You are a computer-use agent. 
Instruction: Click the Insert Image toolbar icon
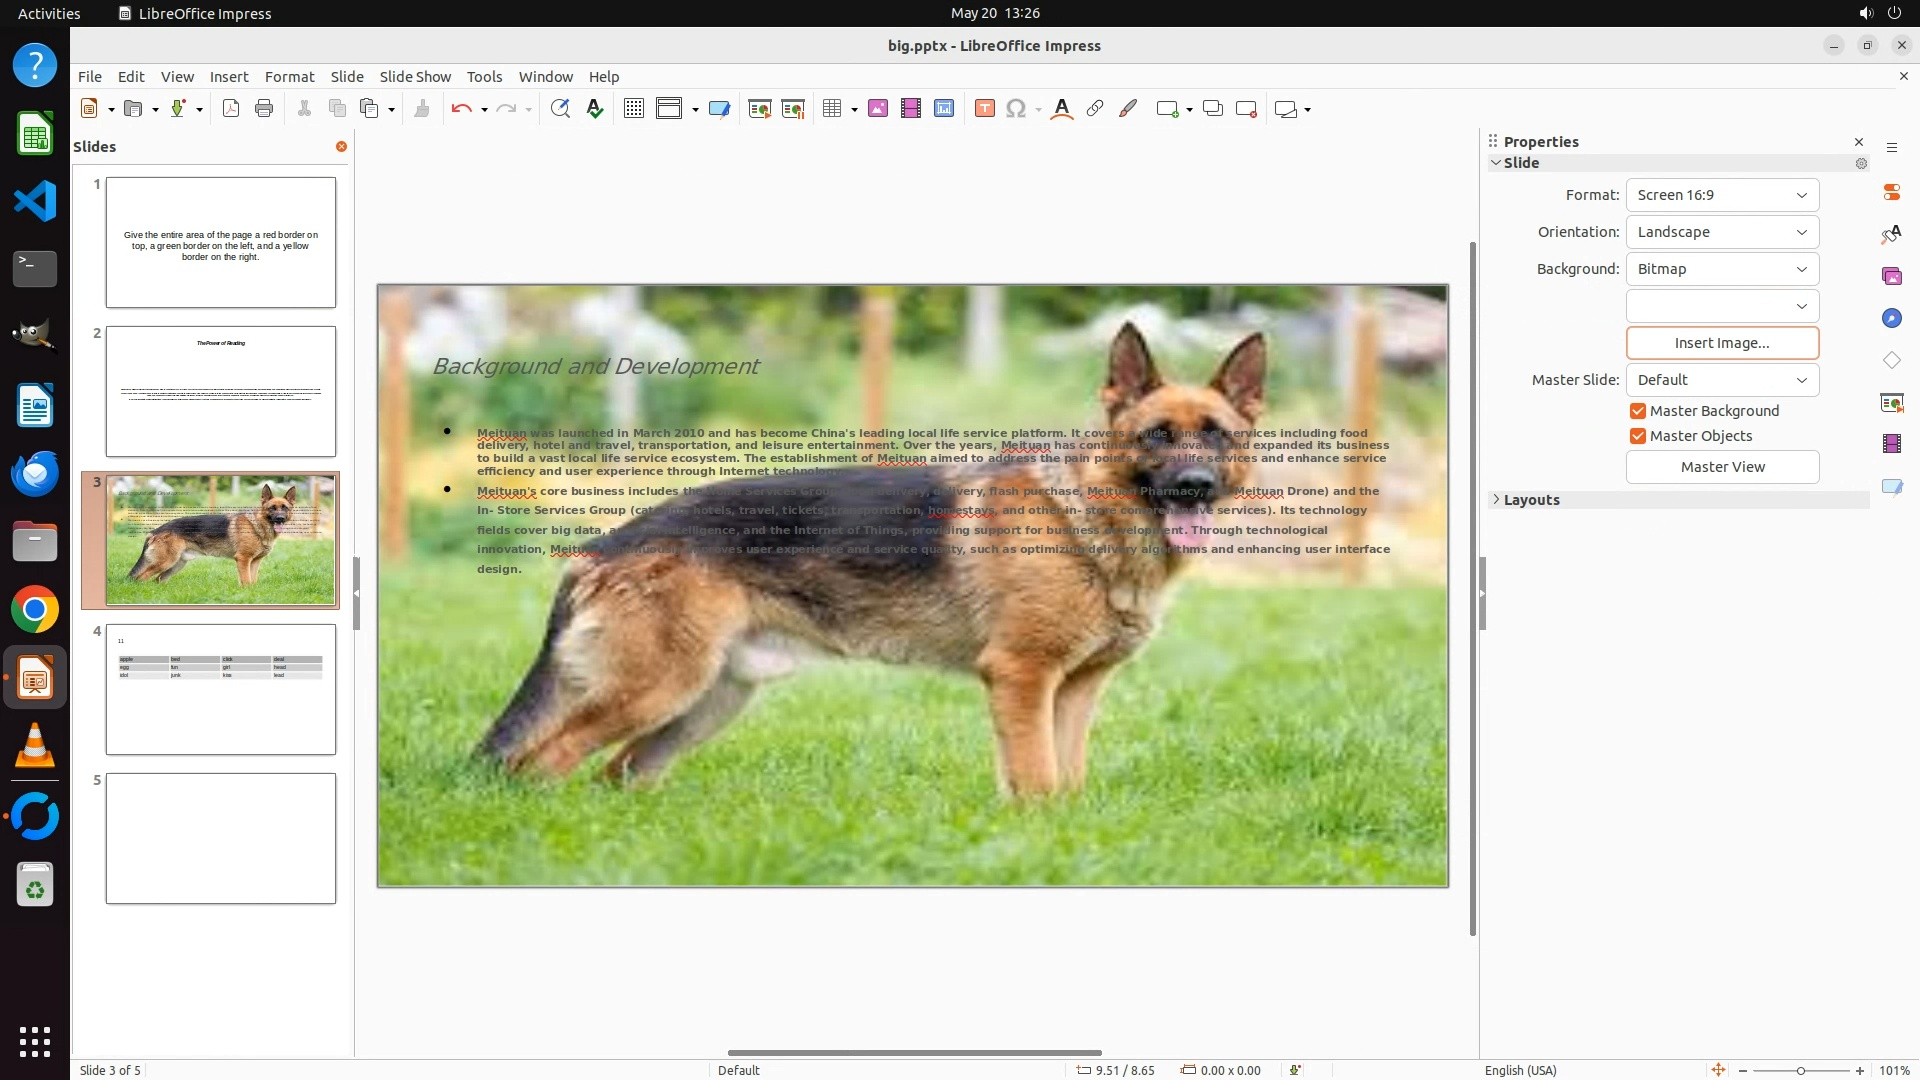tap(878, 109)
